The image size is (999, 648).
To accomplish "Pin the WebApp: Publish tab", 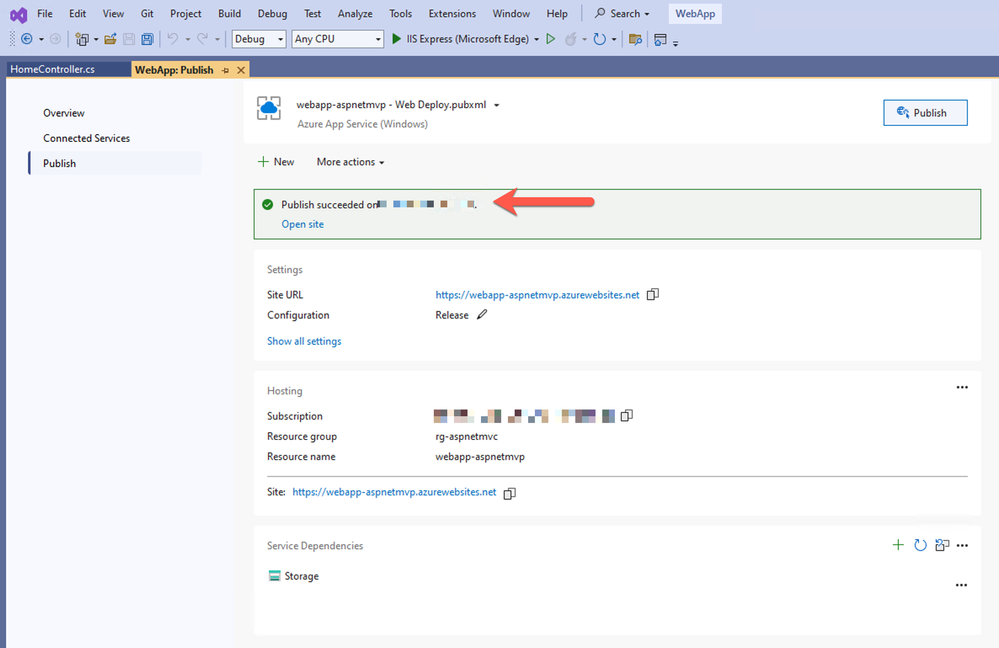I will pos(226,70).
